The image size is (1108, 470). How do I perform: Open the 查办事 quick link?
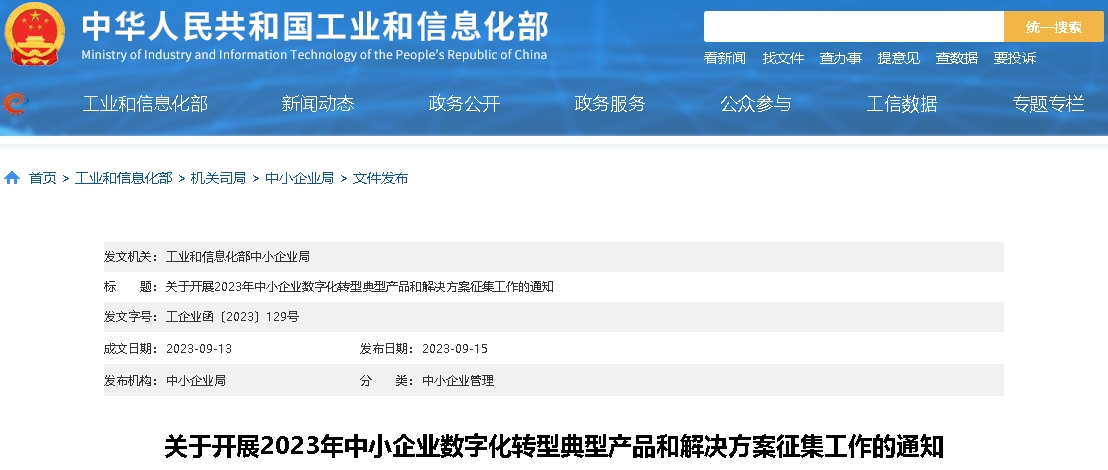pyautogui.click(x=841, y=59)
